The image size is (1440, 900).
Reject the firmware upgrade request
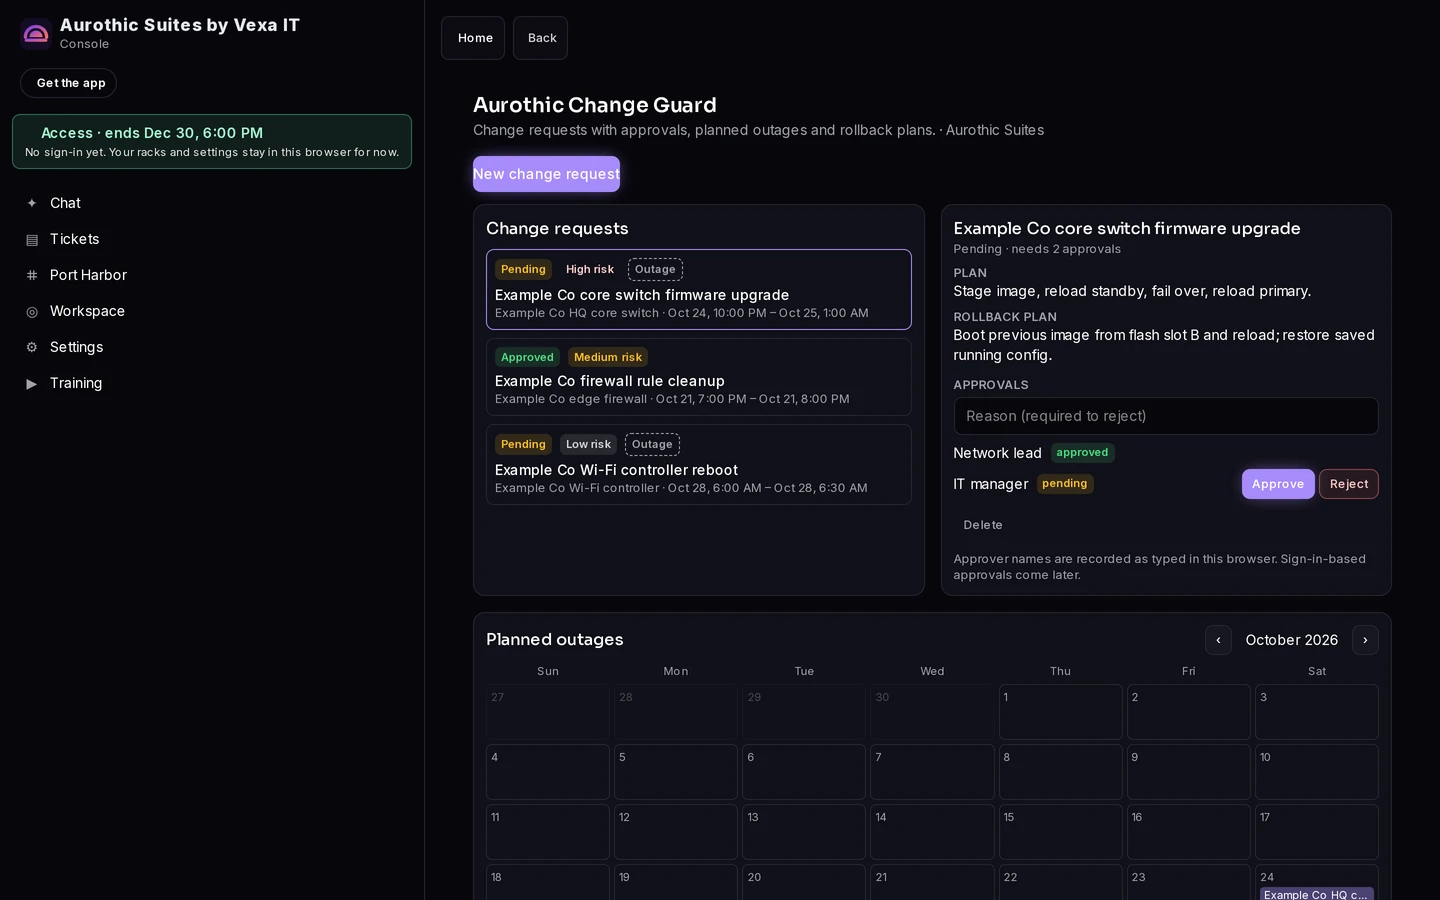pos(1348,484)
